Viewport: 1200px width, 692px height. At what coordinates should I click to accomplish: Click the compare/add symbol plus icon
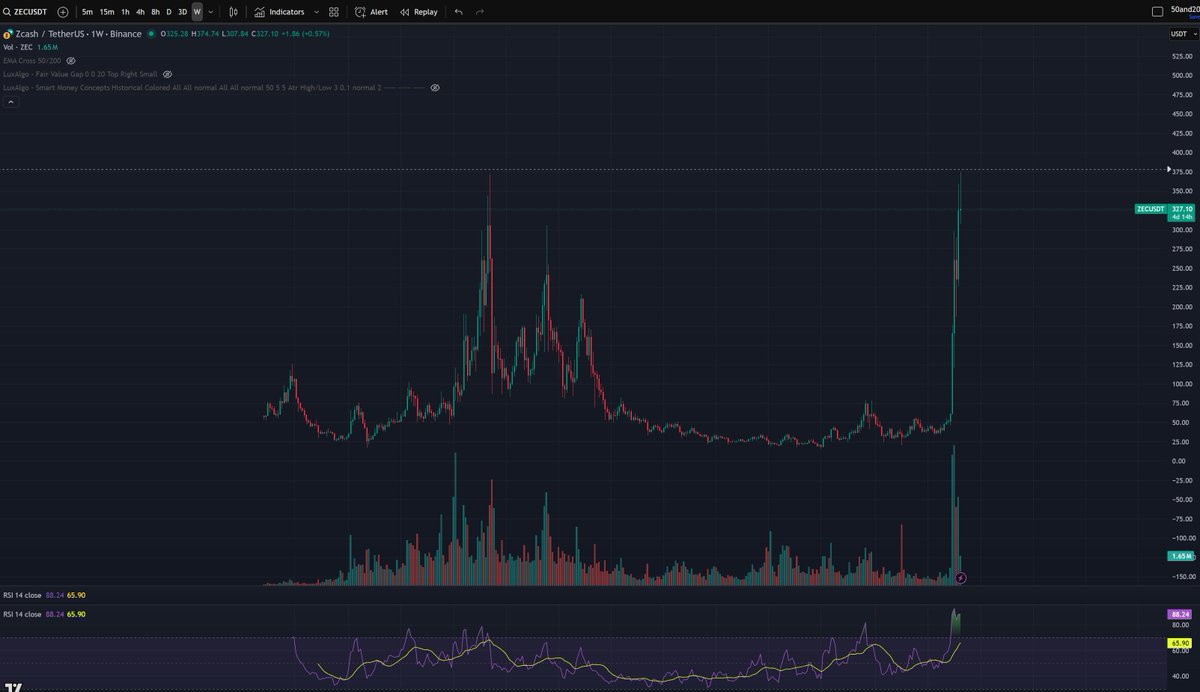click(63, 12)
